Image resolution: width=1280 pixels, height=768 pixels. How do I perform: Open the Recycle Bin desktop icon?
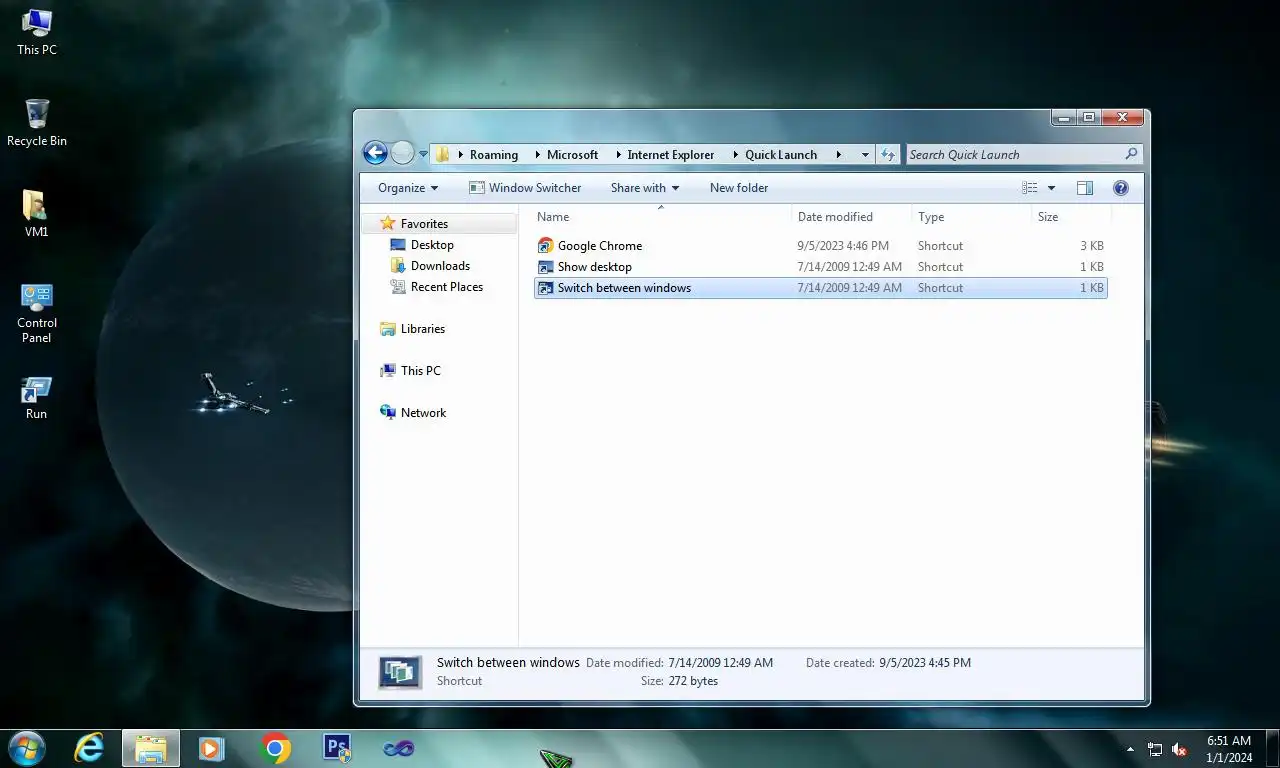pos(37,123)
